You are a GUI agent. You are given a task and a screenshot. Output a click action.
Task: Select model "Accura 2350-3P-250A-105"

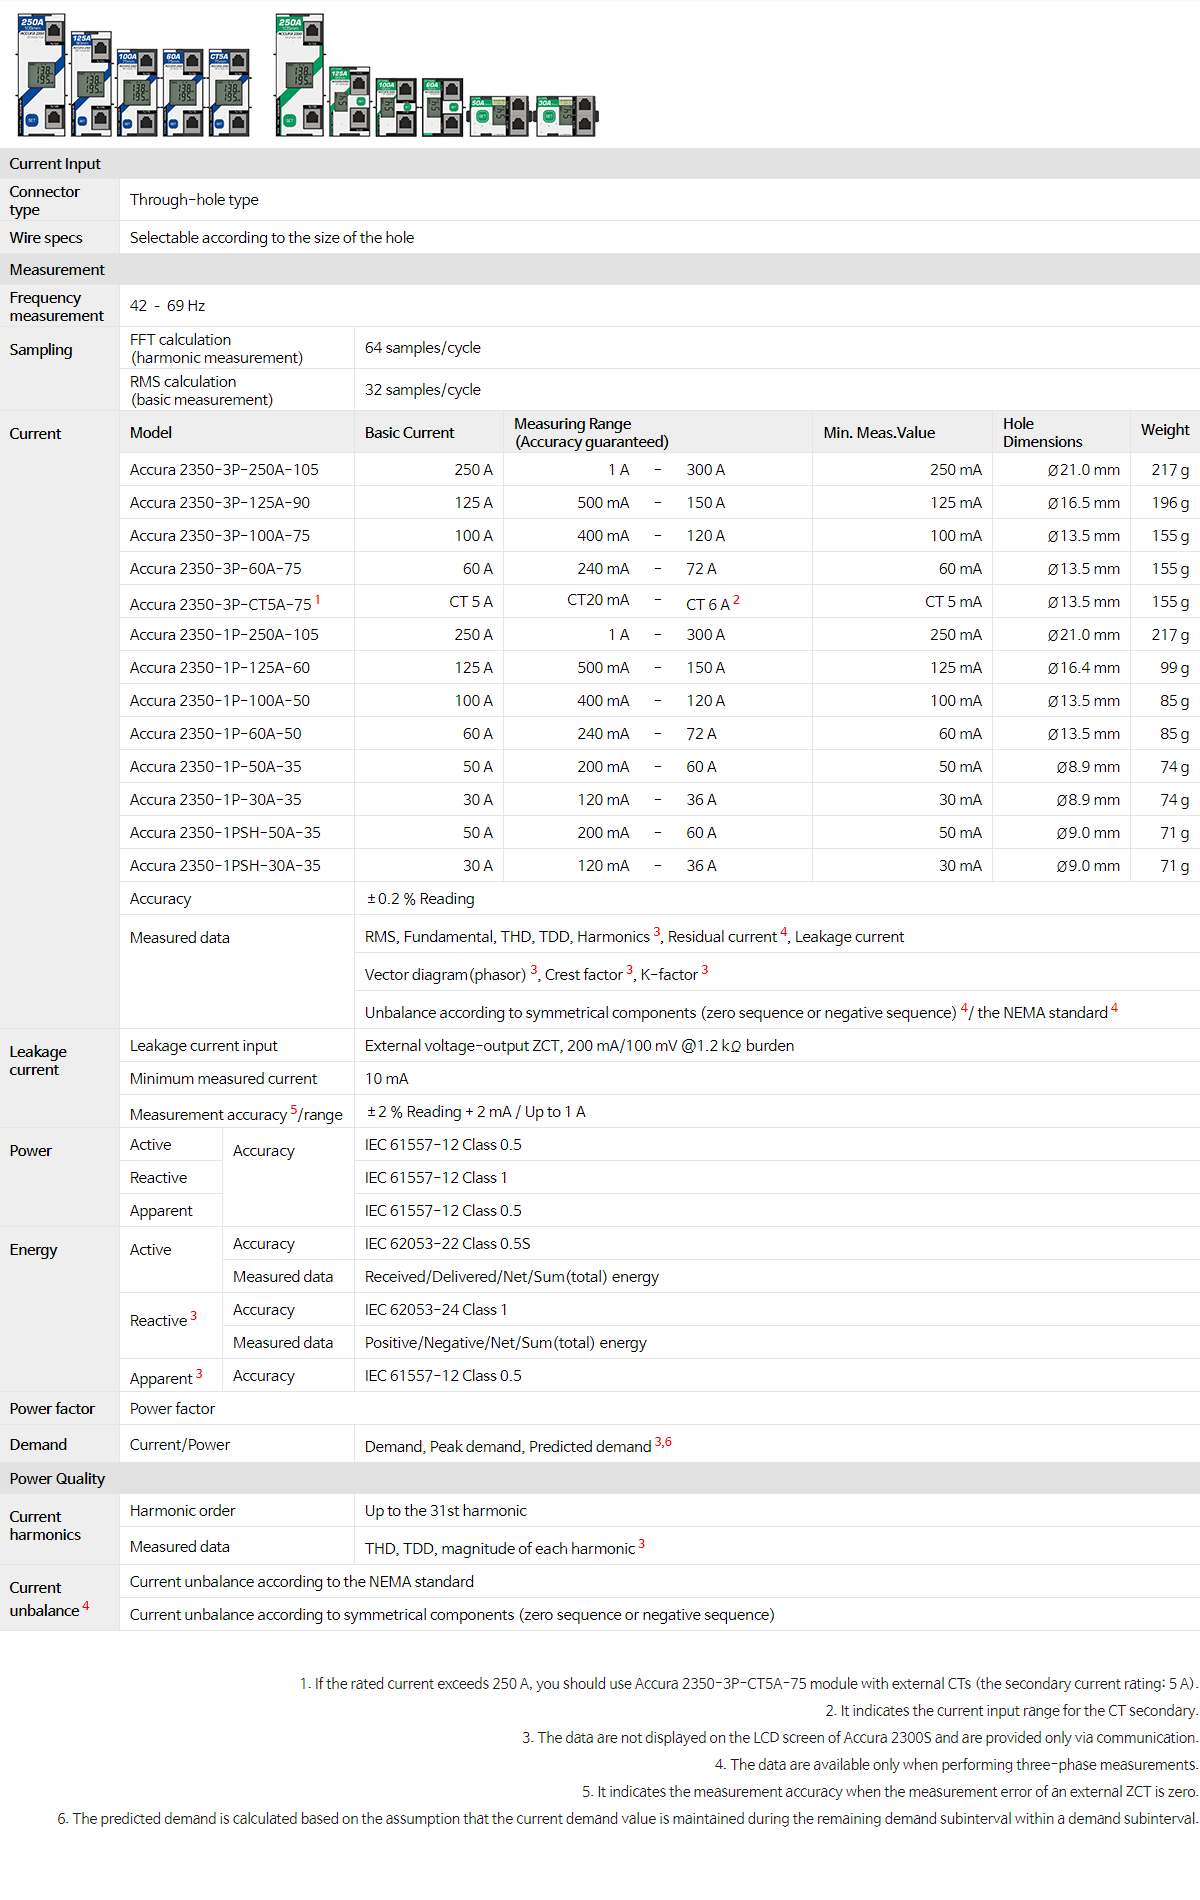[224, 470]
